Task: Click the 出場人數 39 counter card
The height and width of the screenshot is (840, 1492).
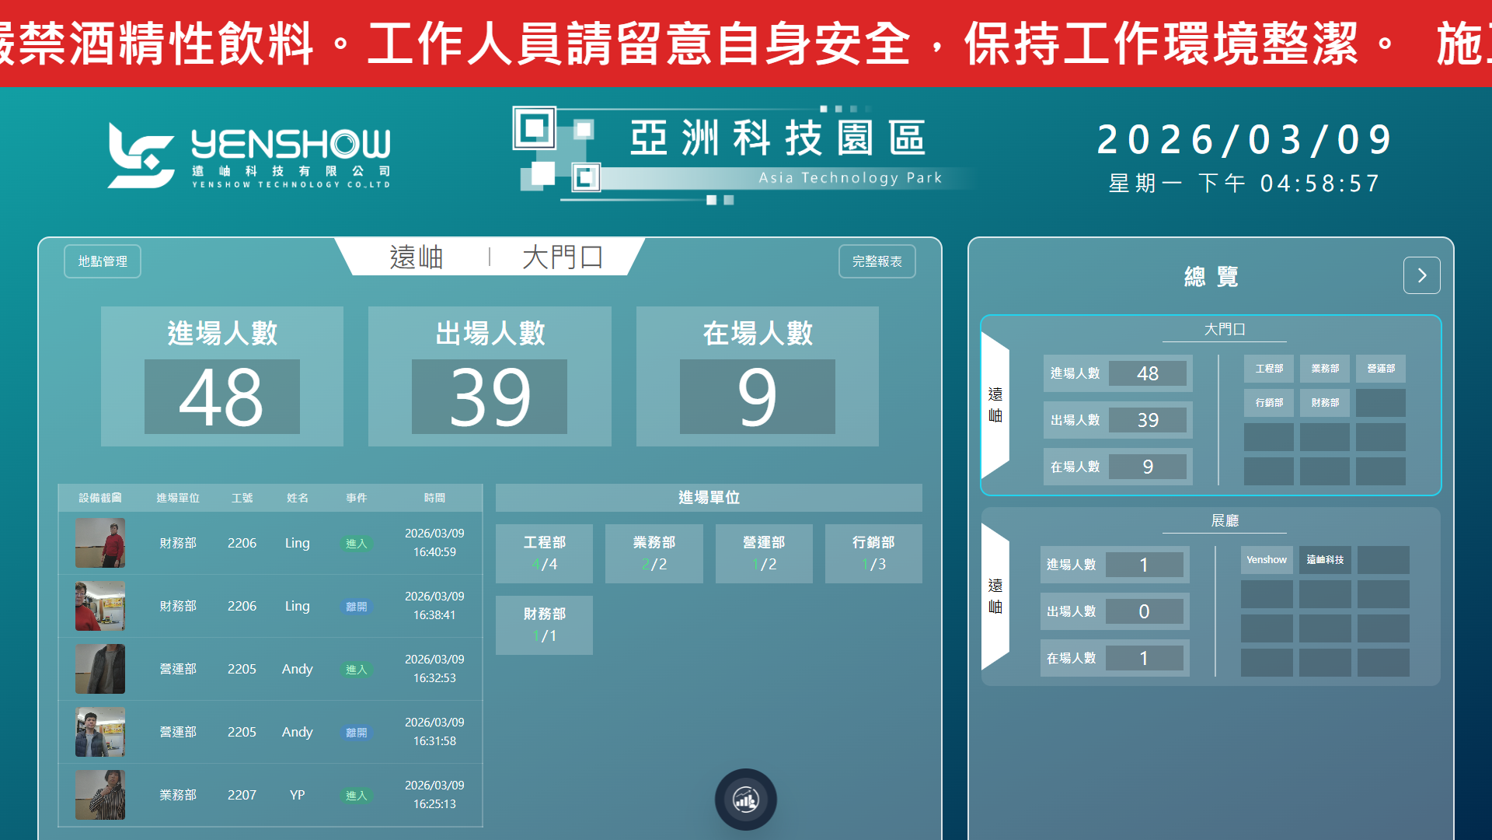Action: [x=490, y=376]
